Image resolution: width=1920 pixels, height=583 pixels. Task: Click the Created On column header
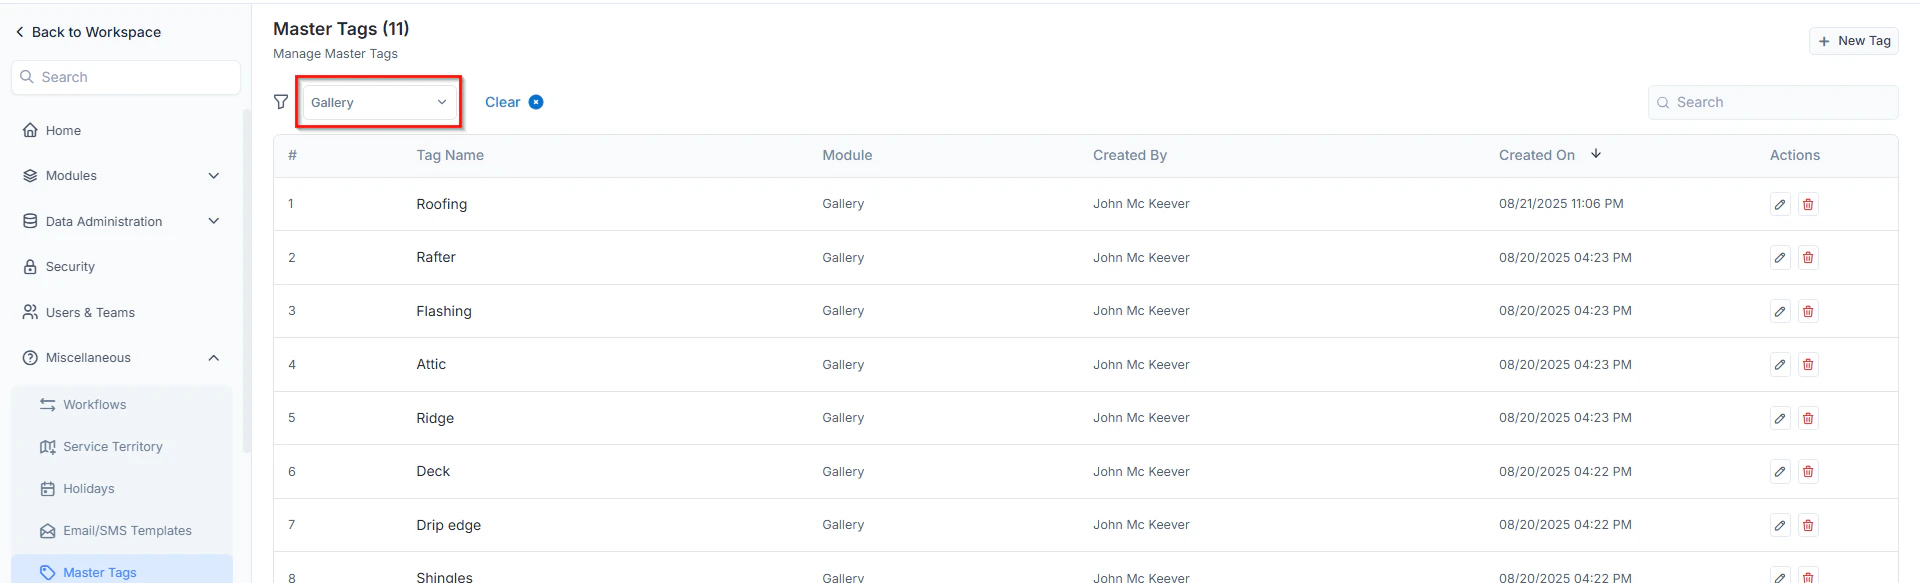(1537, 155)
